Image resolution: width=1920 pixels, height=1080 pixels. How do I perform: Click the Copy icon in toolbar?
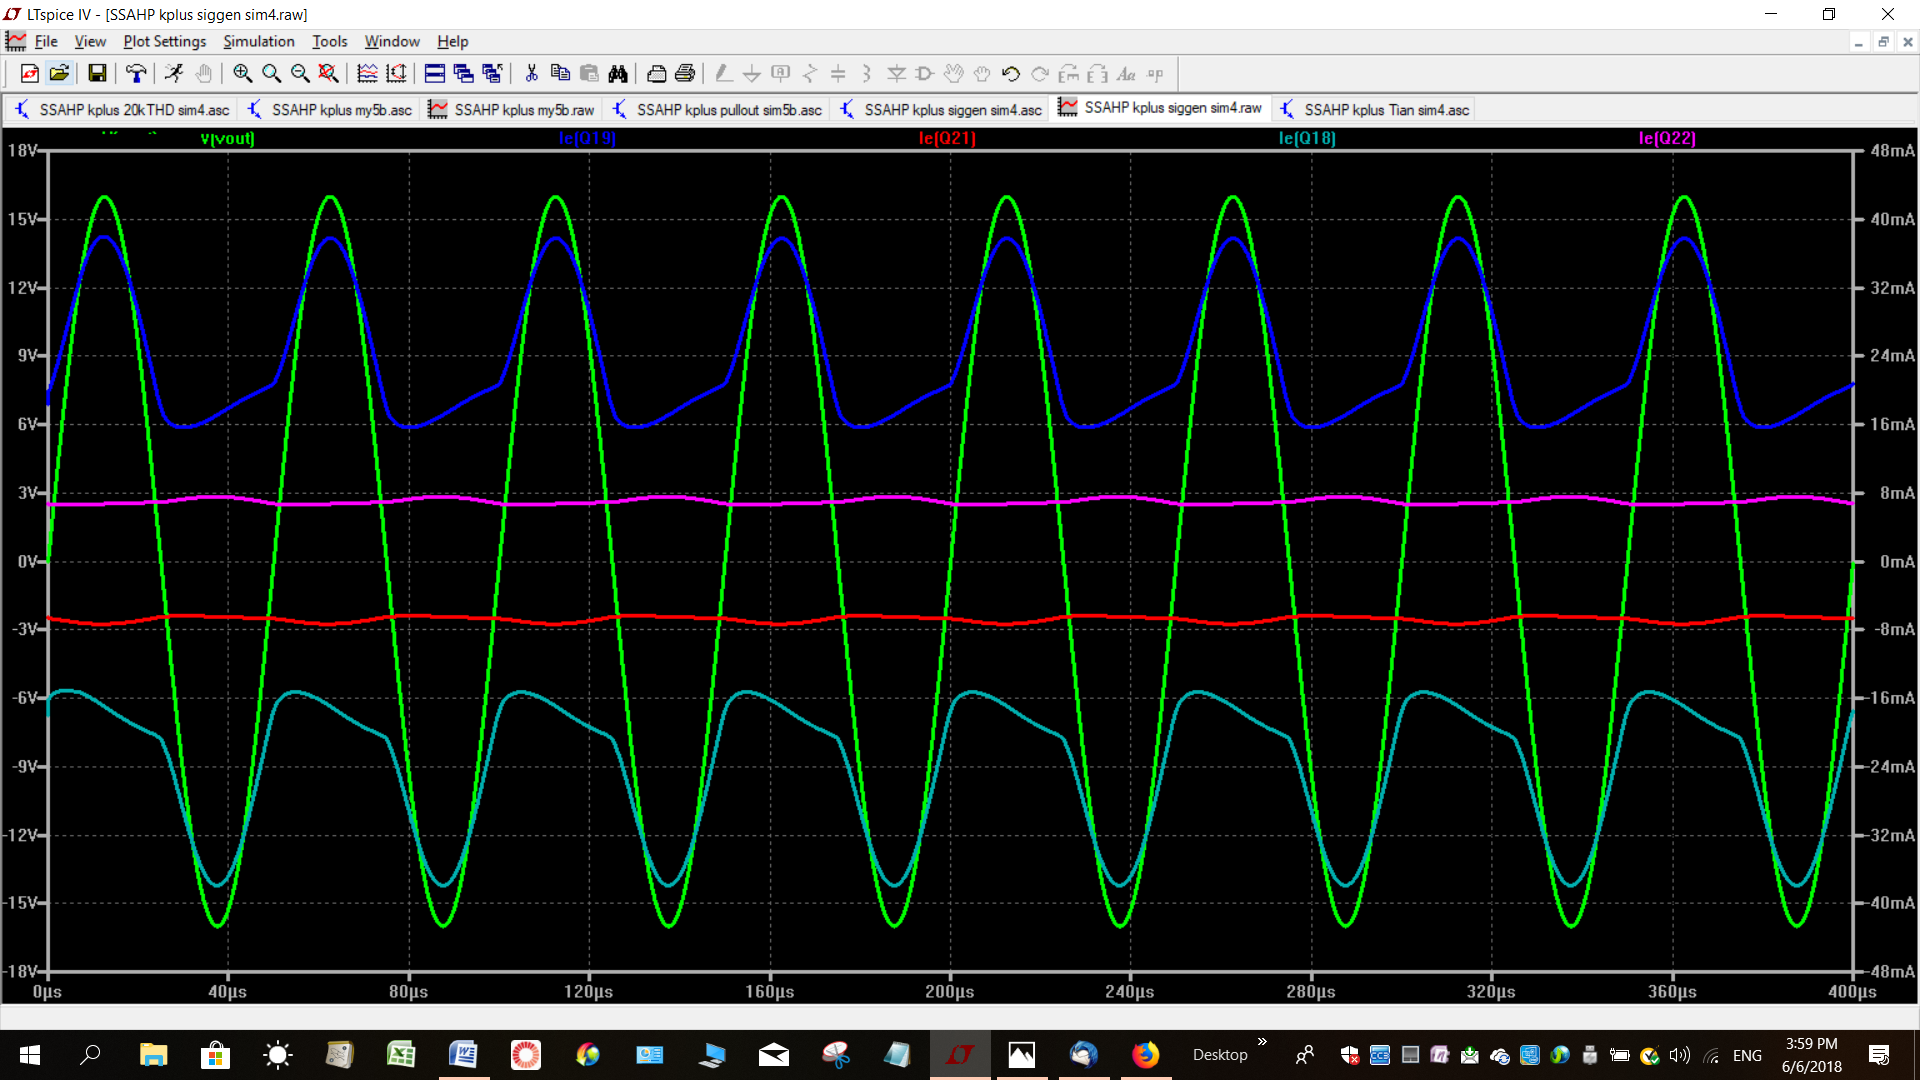[x=560, y=73]
